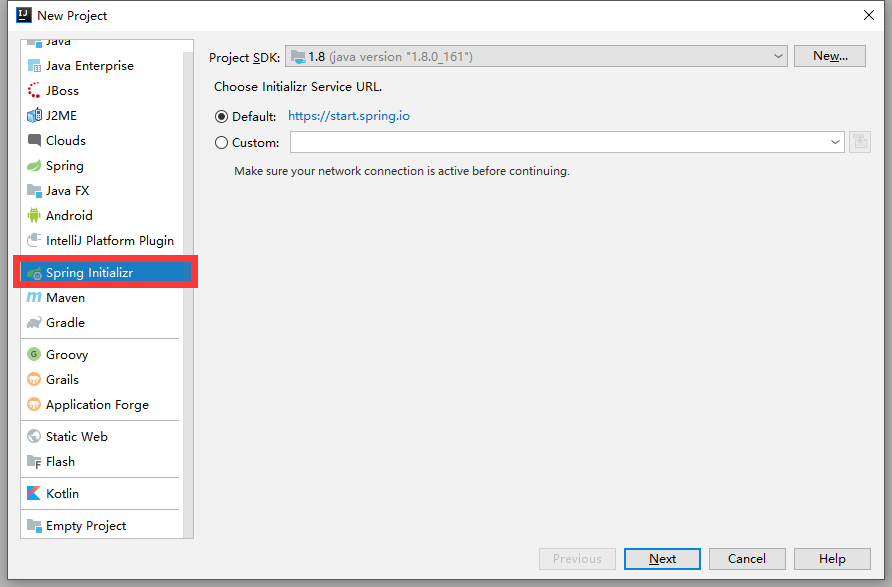Select the JBoss project type icon
This screenshot has width=892, height=587.
(31, 90)
